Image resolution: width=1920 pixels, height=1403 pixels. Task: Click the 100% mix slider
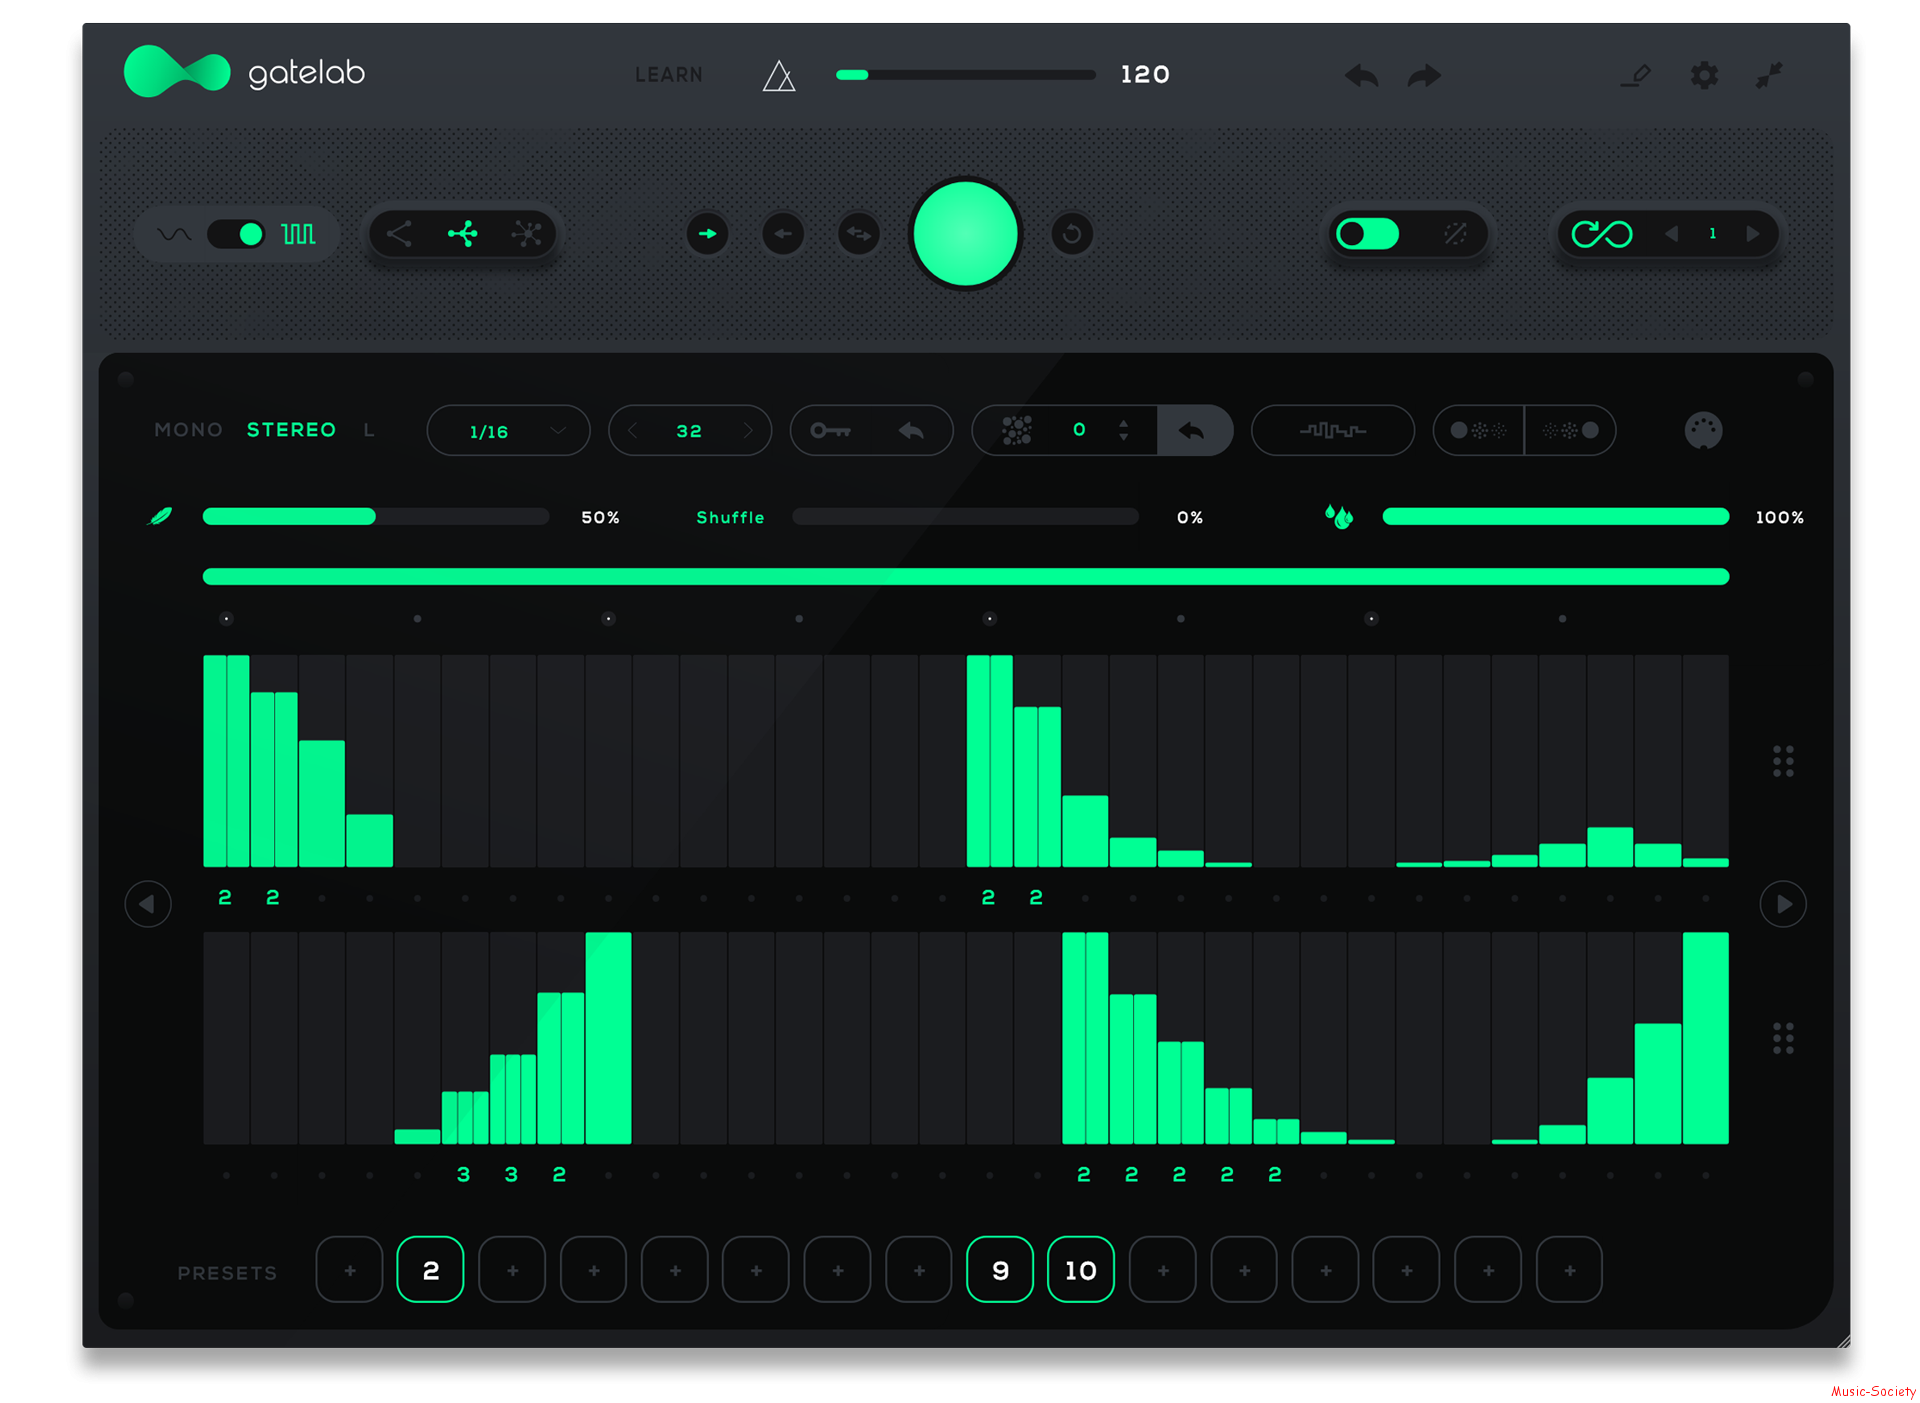tap(1556, 517)
